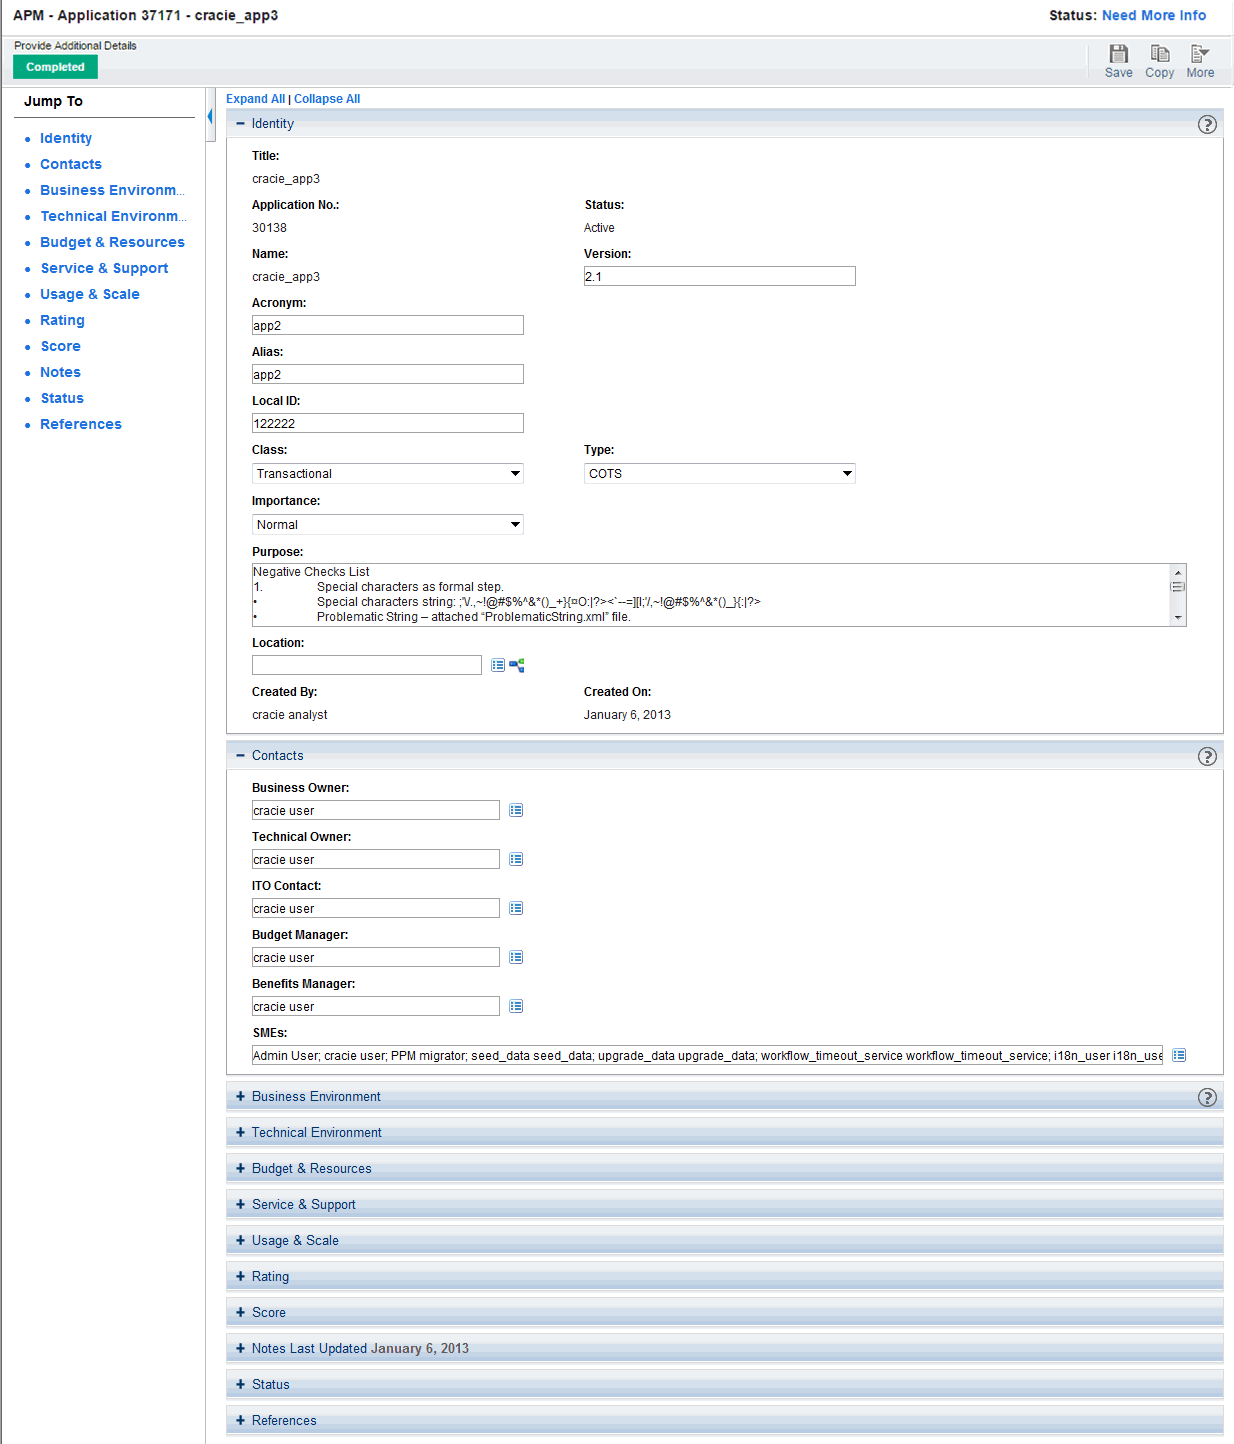Collapse the Identity section
This screenshot has width=1234, height=1444.
240,124
